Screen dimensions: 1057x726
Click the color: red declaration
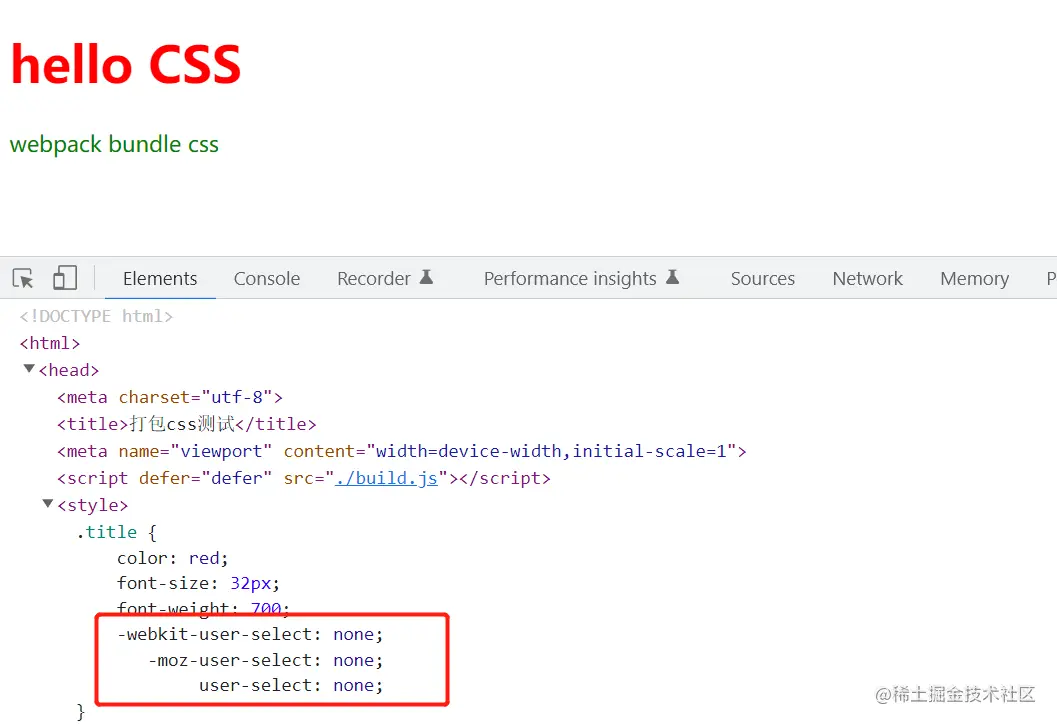[173, 558]
